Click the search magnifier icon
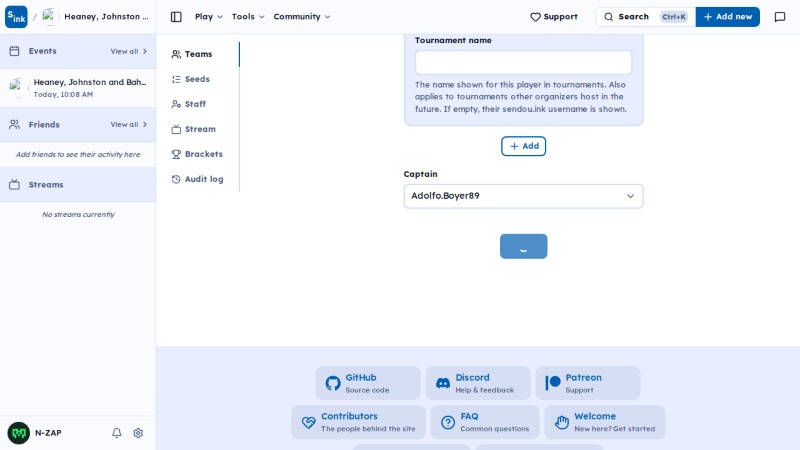 tap(609, 17)
